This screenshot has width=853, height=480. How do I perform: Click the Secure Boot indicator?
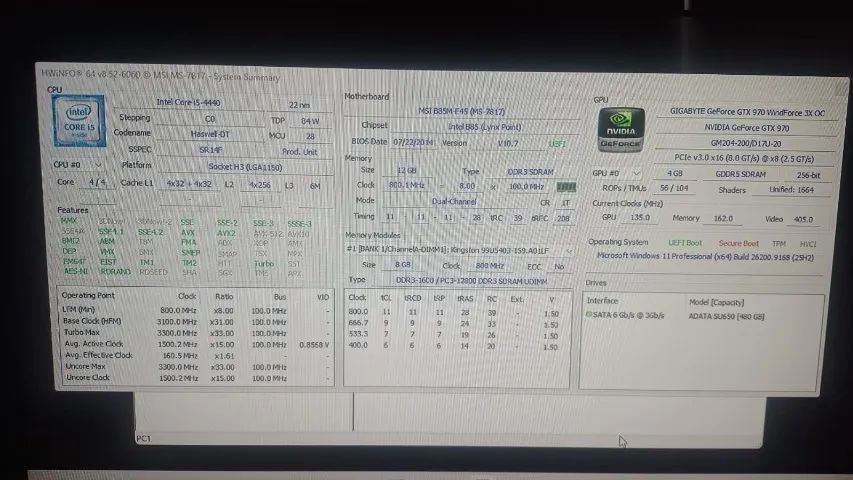pyautogui.click(x=738, y=243)
